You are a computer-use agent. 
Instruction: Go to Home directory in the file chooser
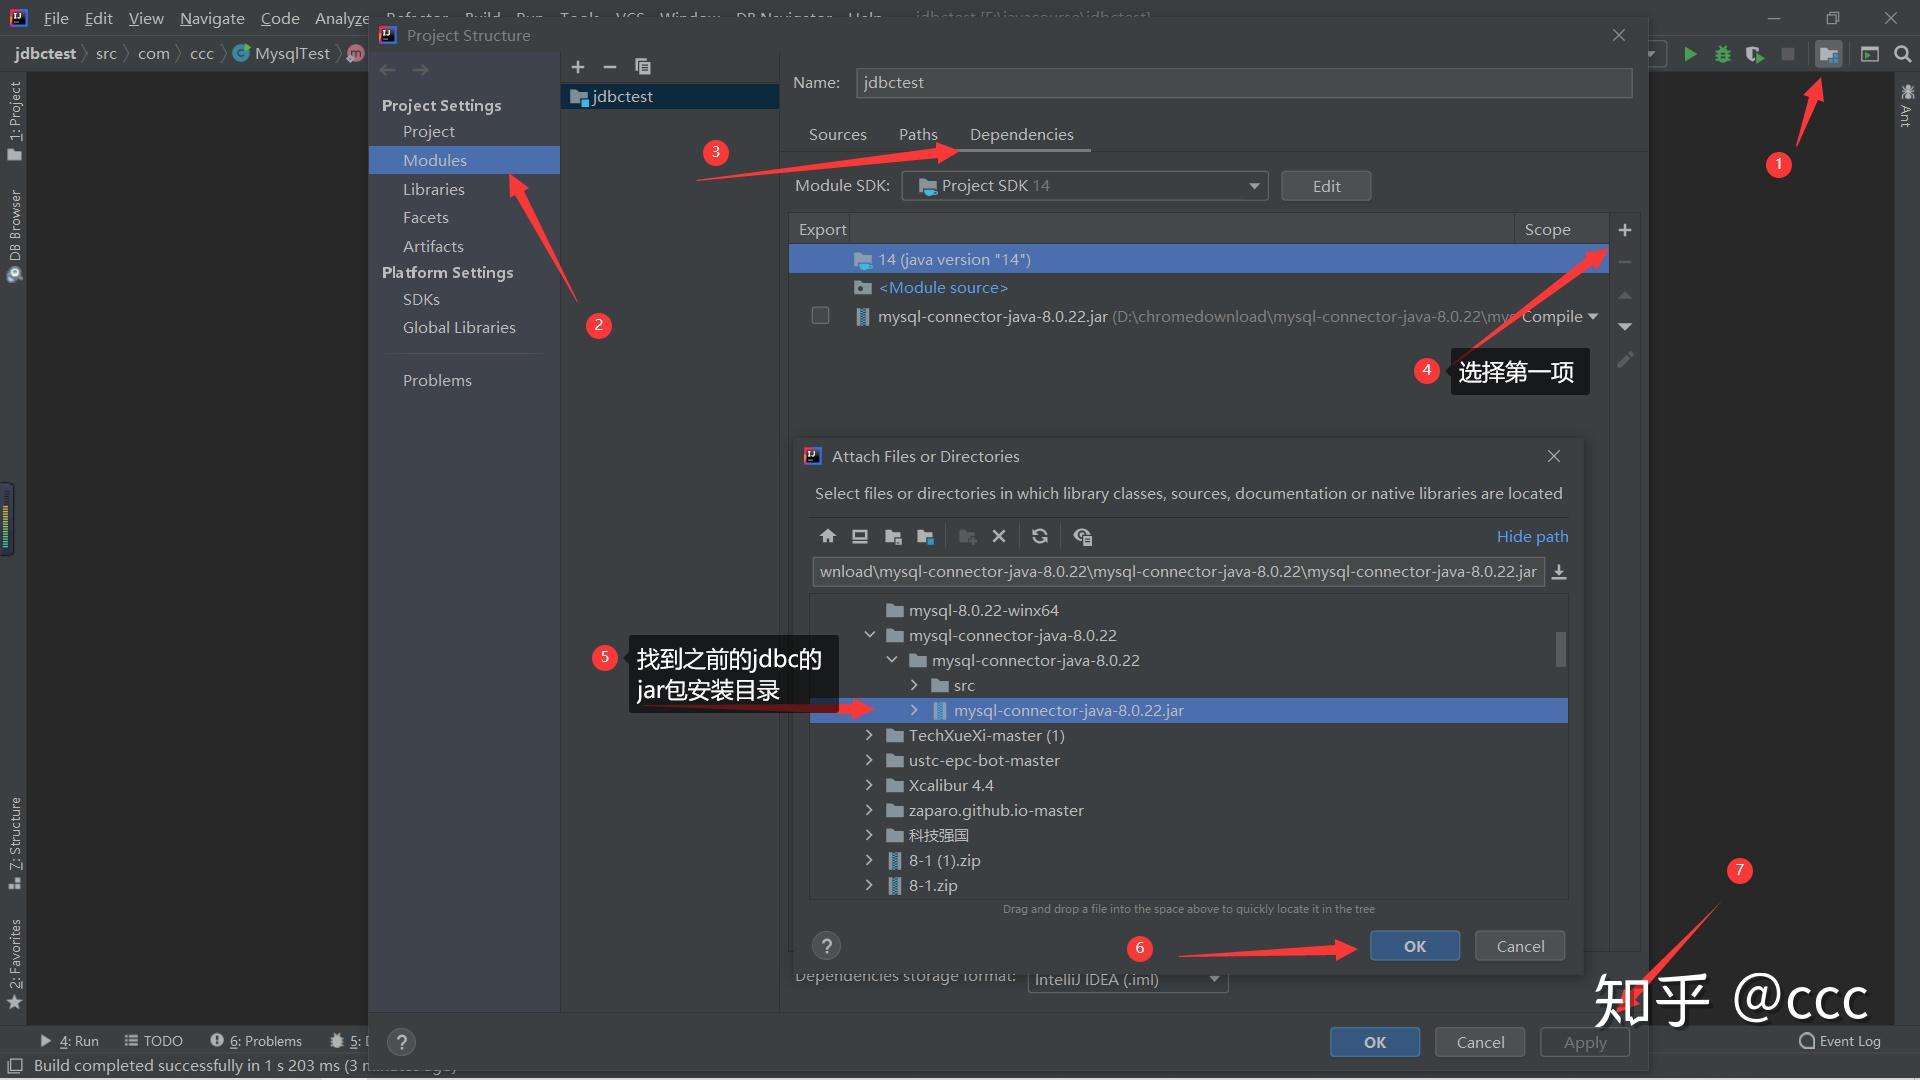pos(828,537)
